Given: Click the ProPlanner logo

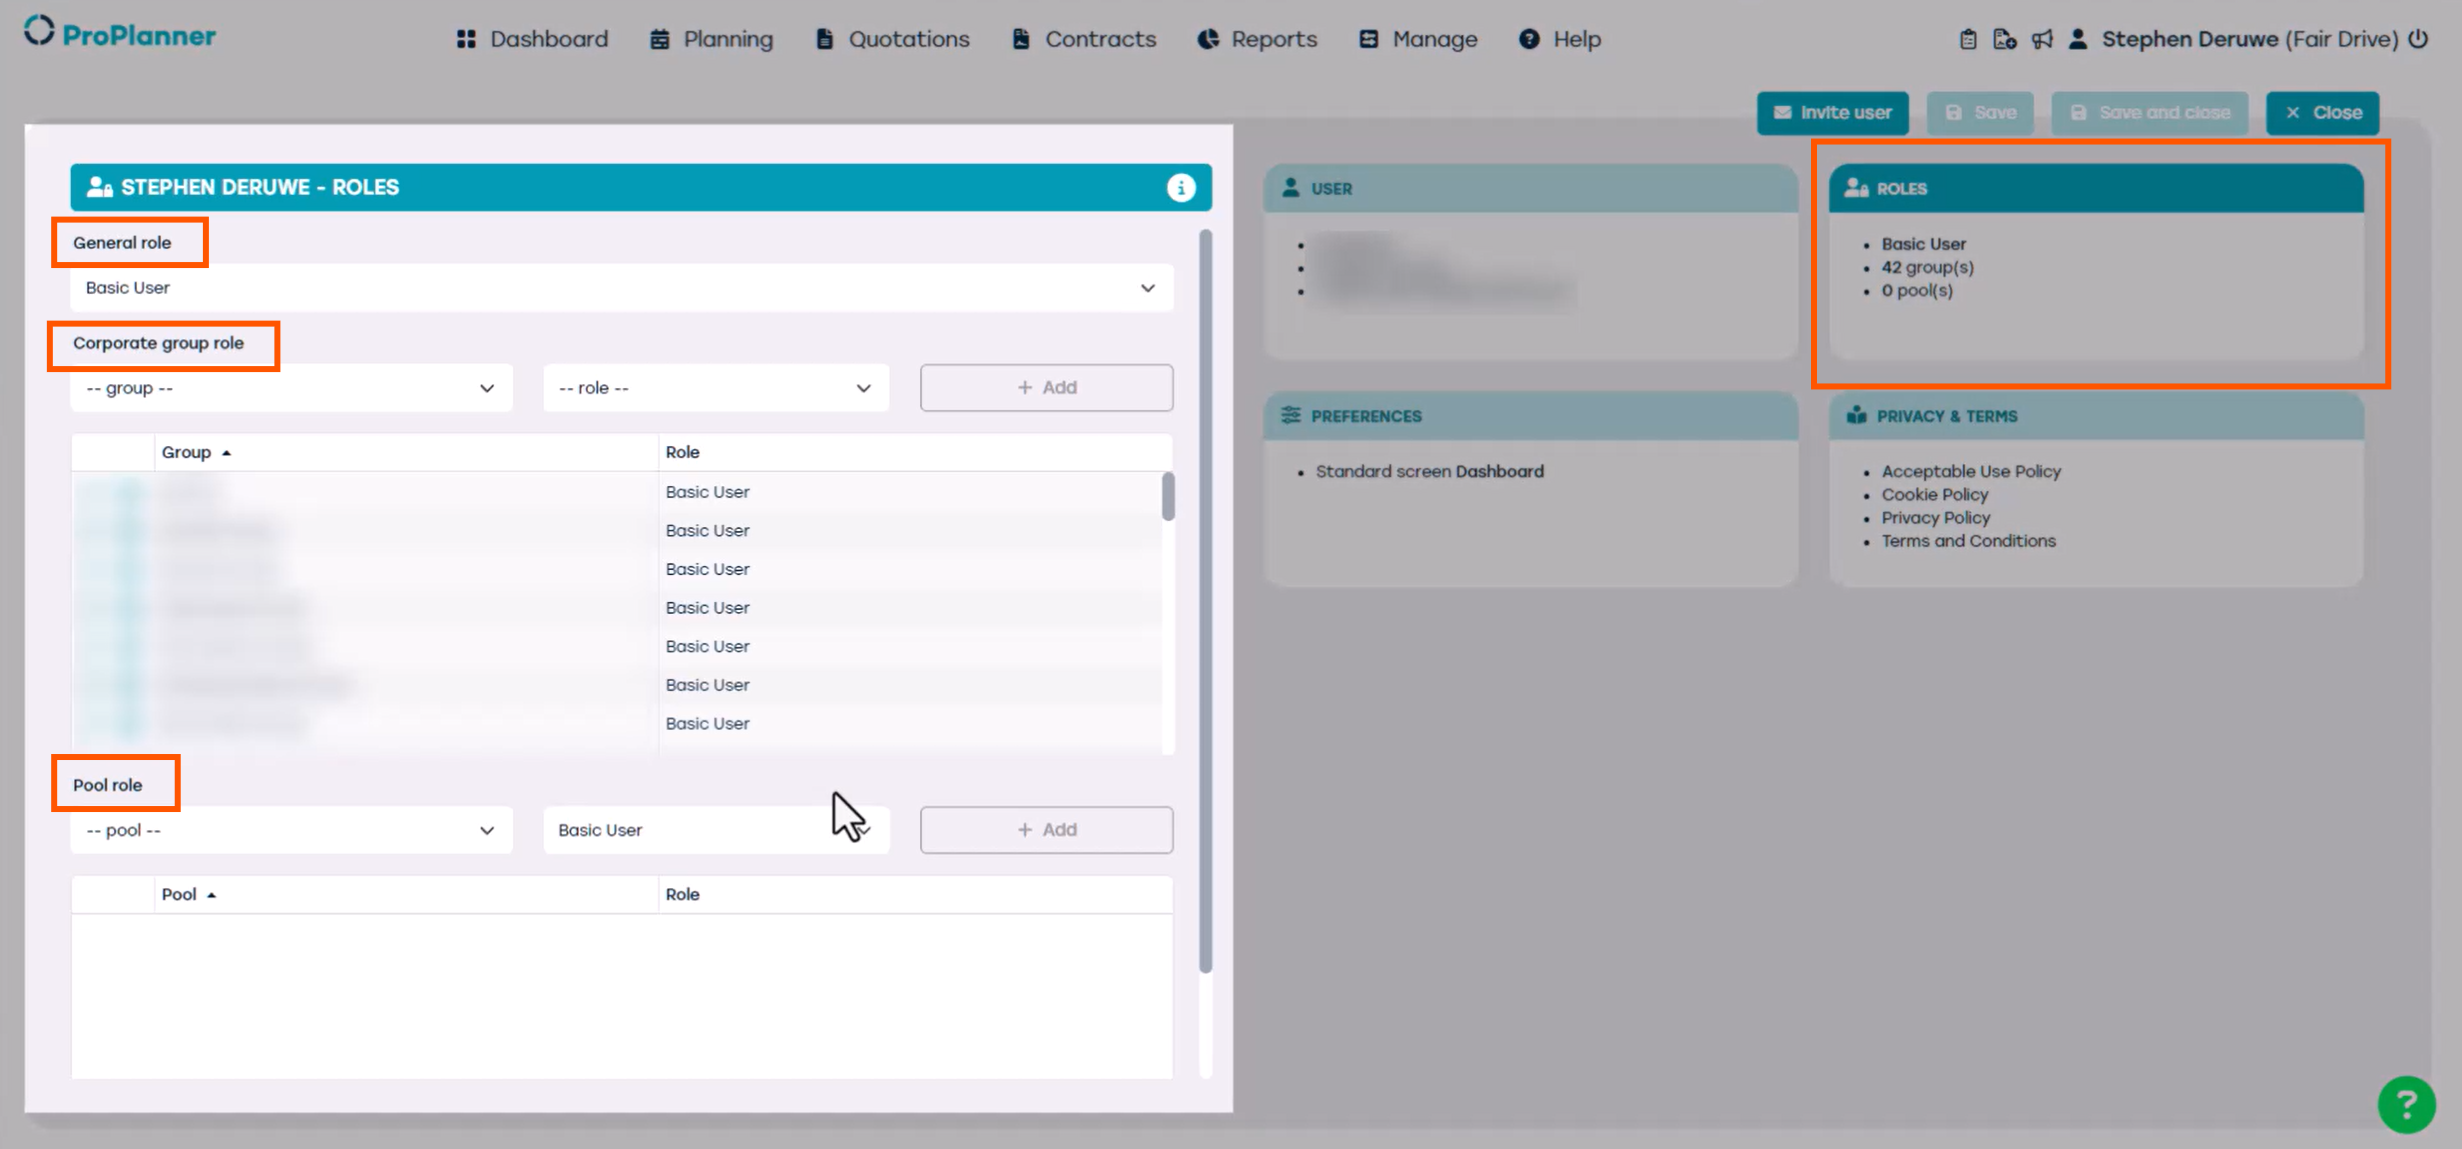Looking at the screenshot, I should [119, 34].
